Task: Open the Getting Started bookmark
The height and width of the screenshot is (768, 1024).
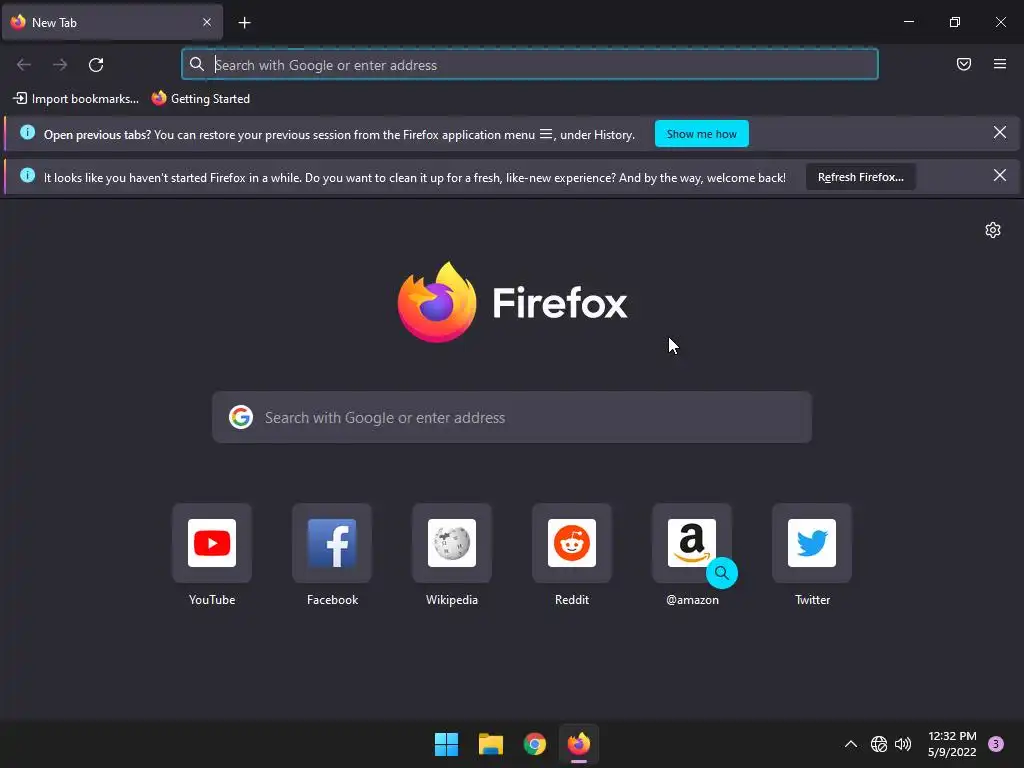Action: tap(201, 99)
